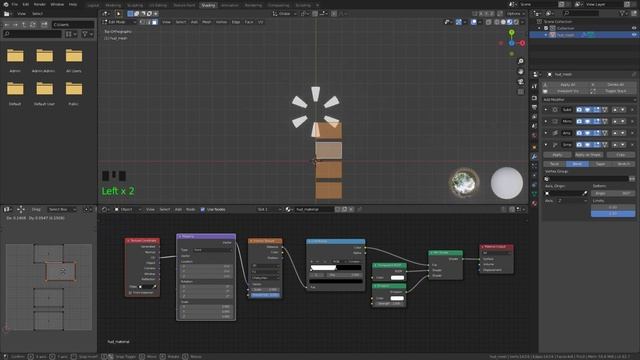
Task: Click the red X axis gizmo ball
Action: point(522,43)
